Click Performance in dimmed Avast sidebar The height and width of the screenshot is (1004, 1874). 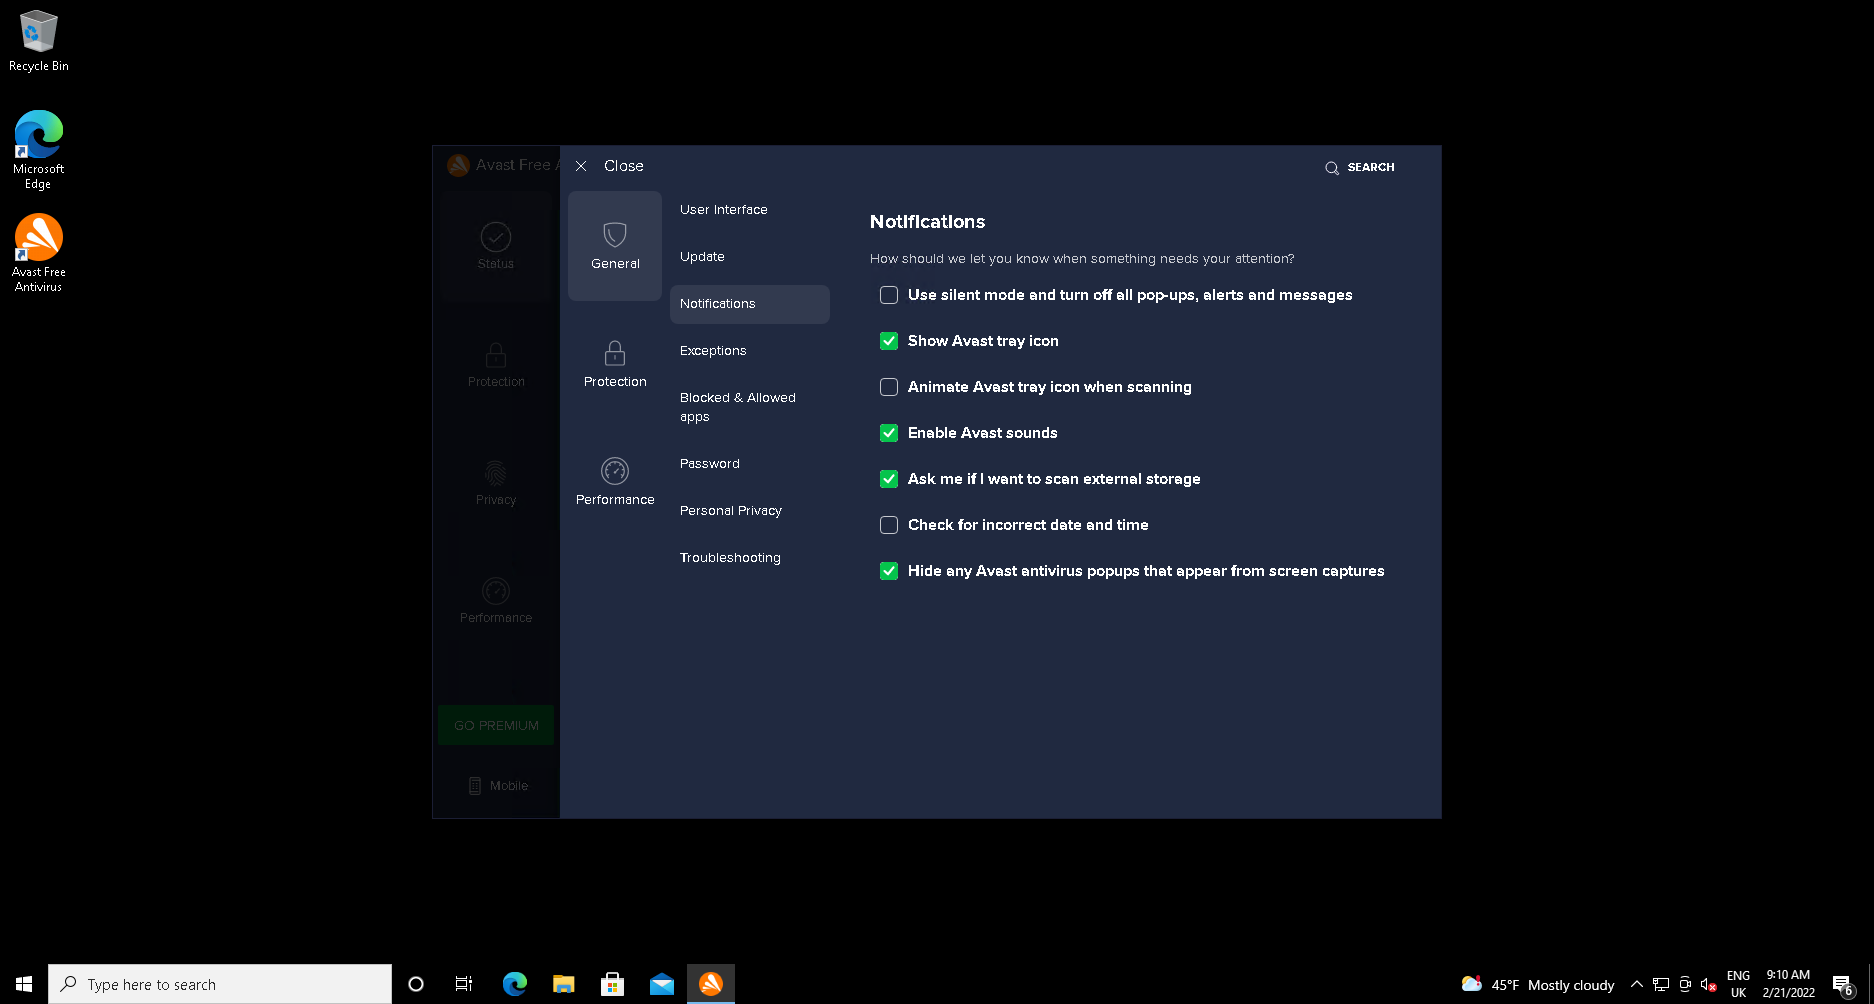pos(496,600)
